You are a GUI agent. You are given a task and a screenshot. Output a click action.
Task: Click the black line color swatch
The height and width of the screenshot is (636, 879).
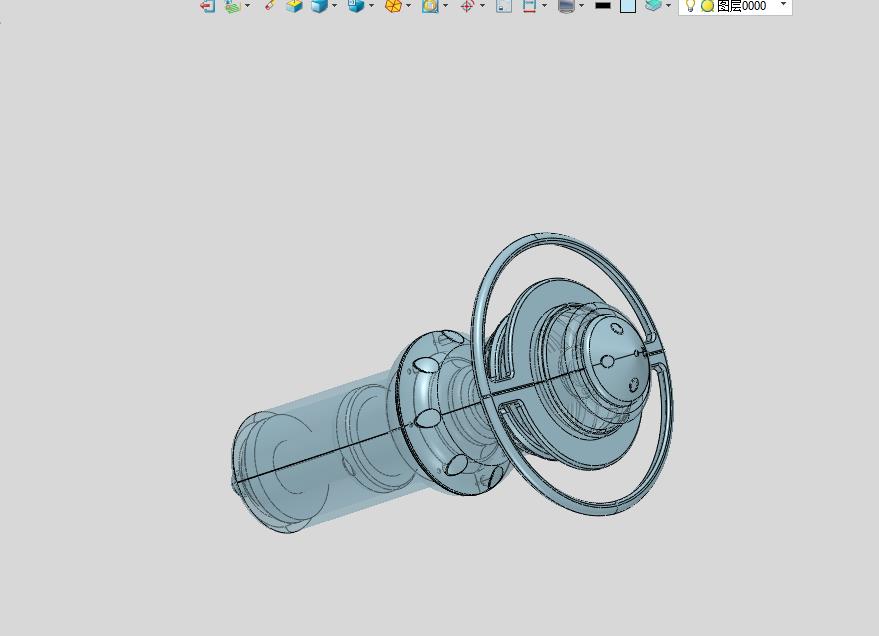coord(603,5)
